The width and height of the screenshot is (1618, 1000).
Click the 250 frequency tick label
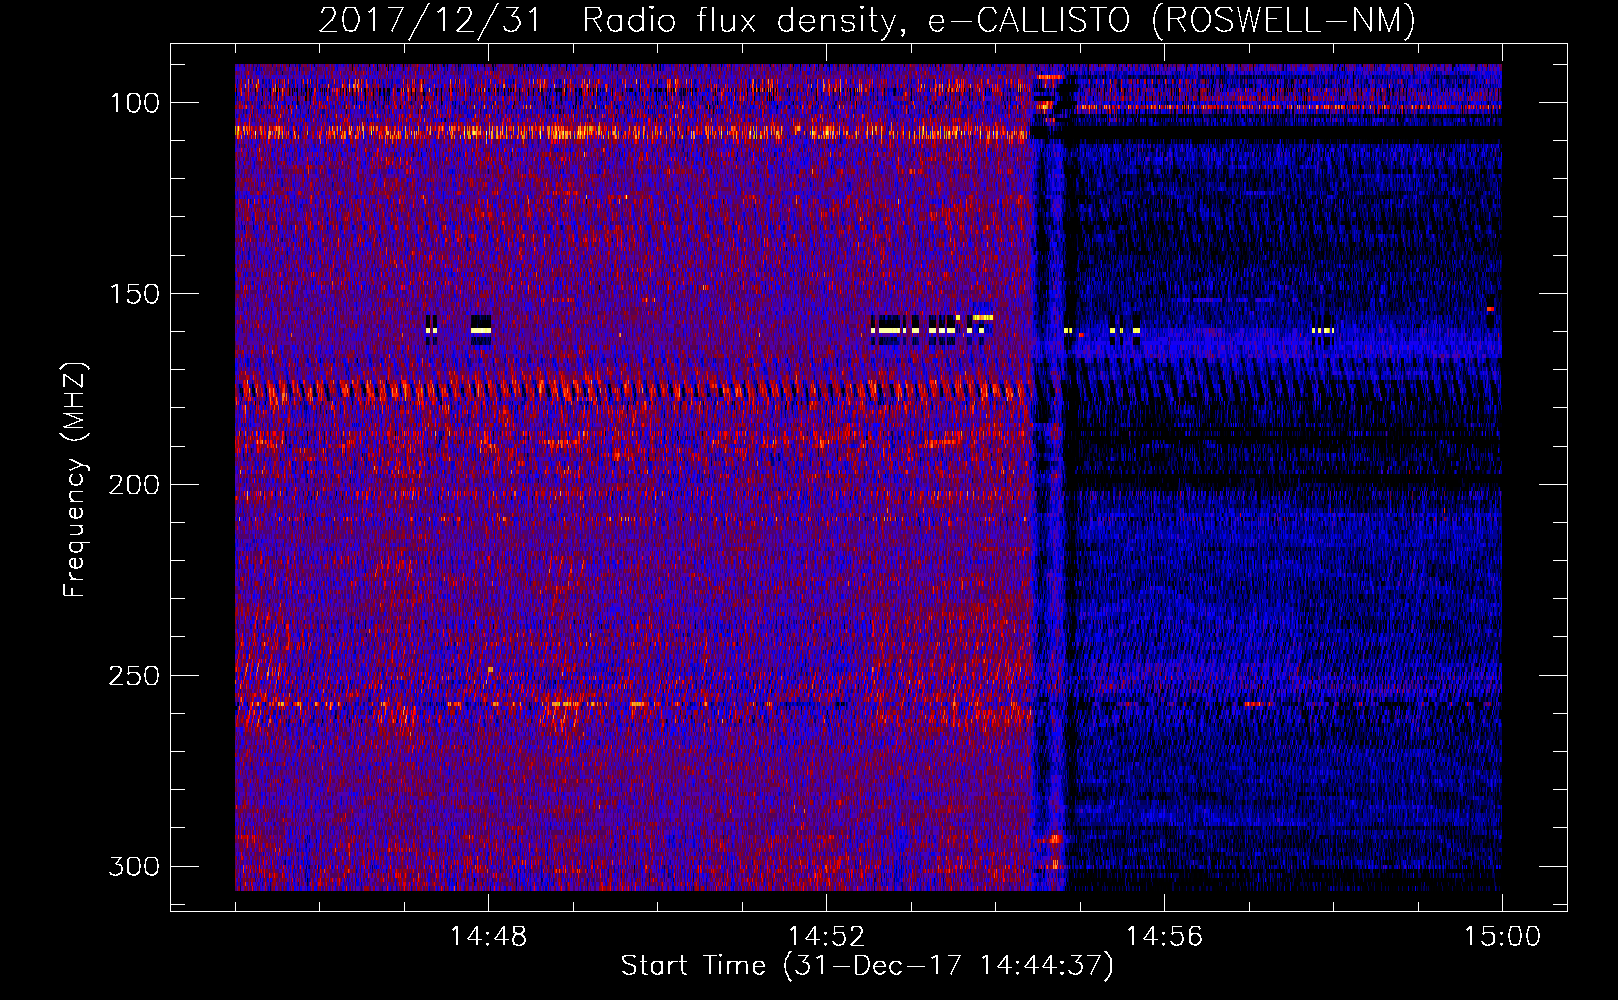[x=134, y=676]
